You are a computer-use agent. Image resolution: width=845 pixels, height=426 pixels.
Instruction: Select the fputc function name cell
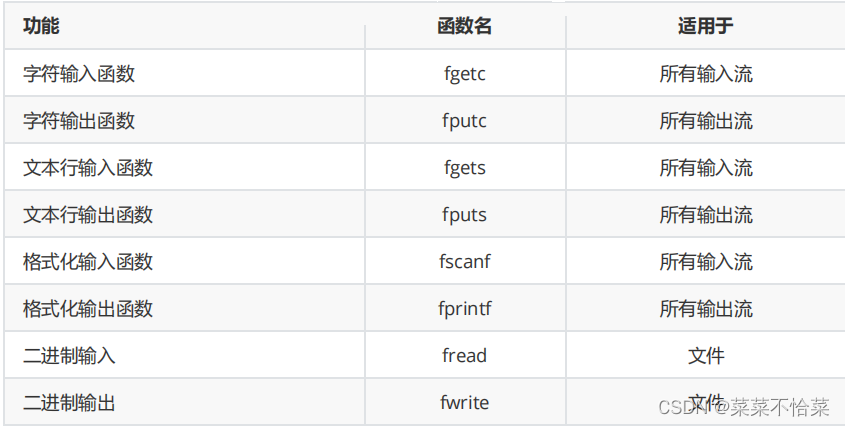465,121
